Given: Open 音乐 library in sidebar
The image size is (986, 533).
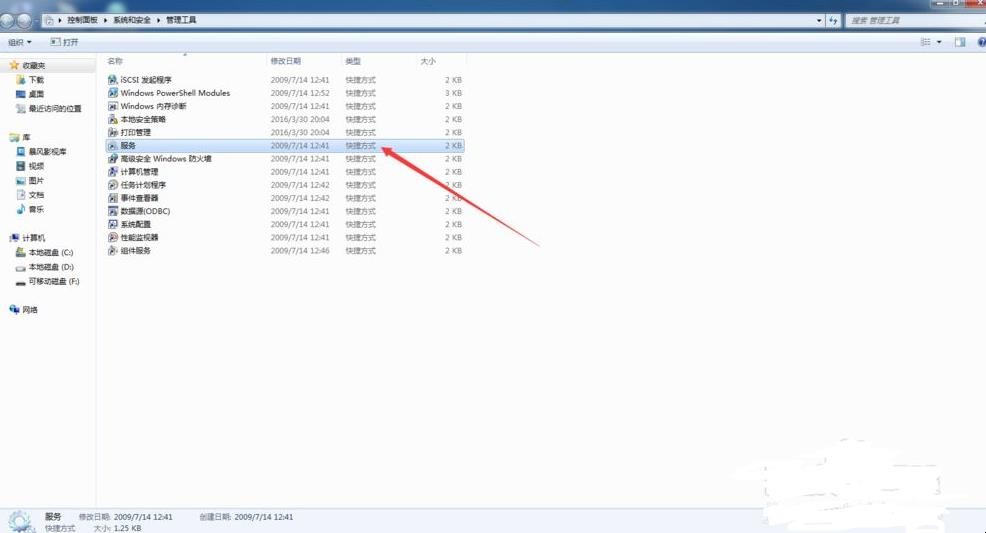Looking at the screenshot, I should 30,209.
